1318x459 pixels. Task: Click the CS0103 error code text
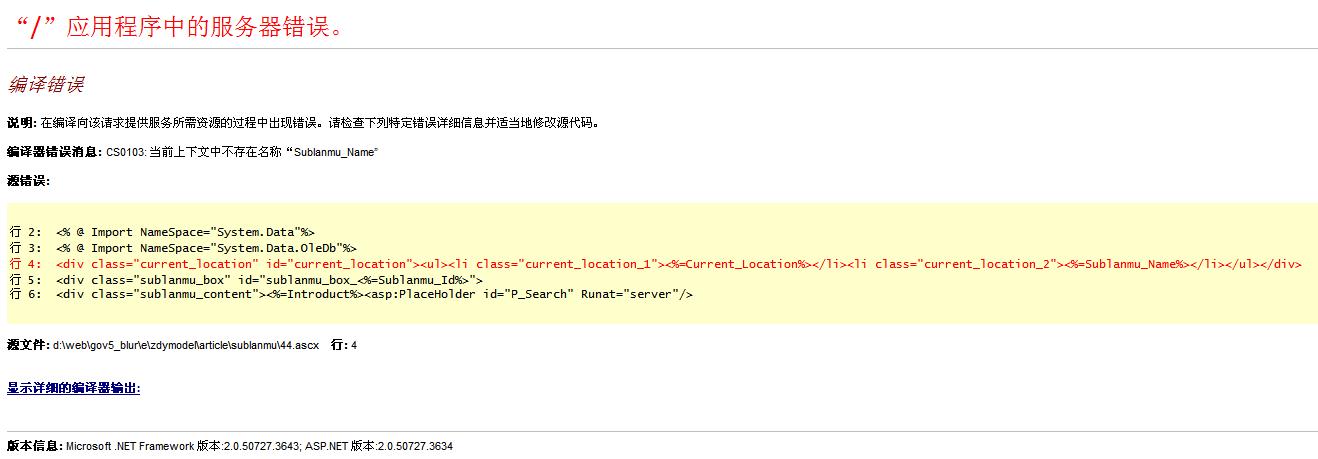[x=126, y=152]
